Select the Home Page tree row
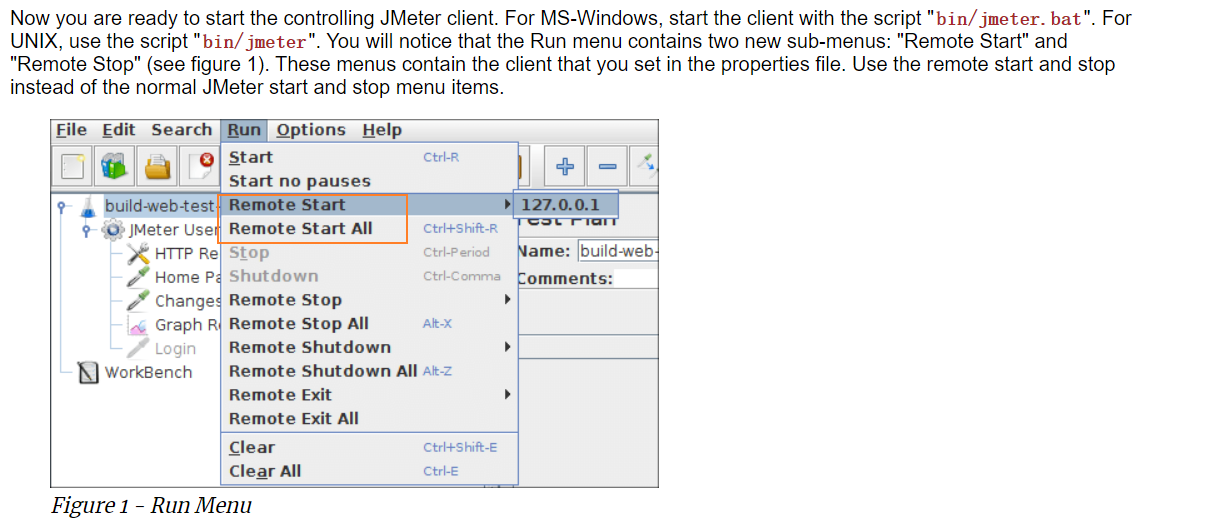 [187, 277]
